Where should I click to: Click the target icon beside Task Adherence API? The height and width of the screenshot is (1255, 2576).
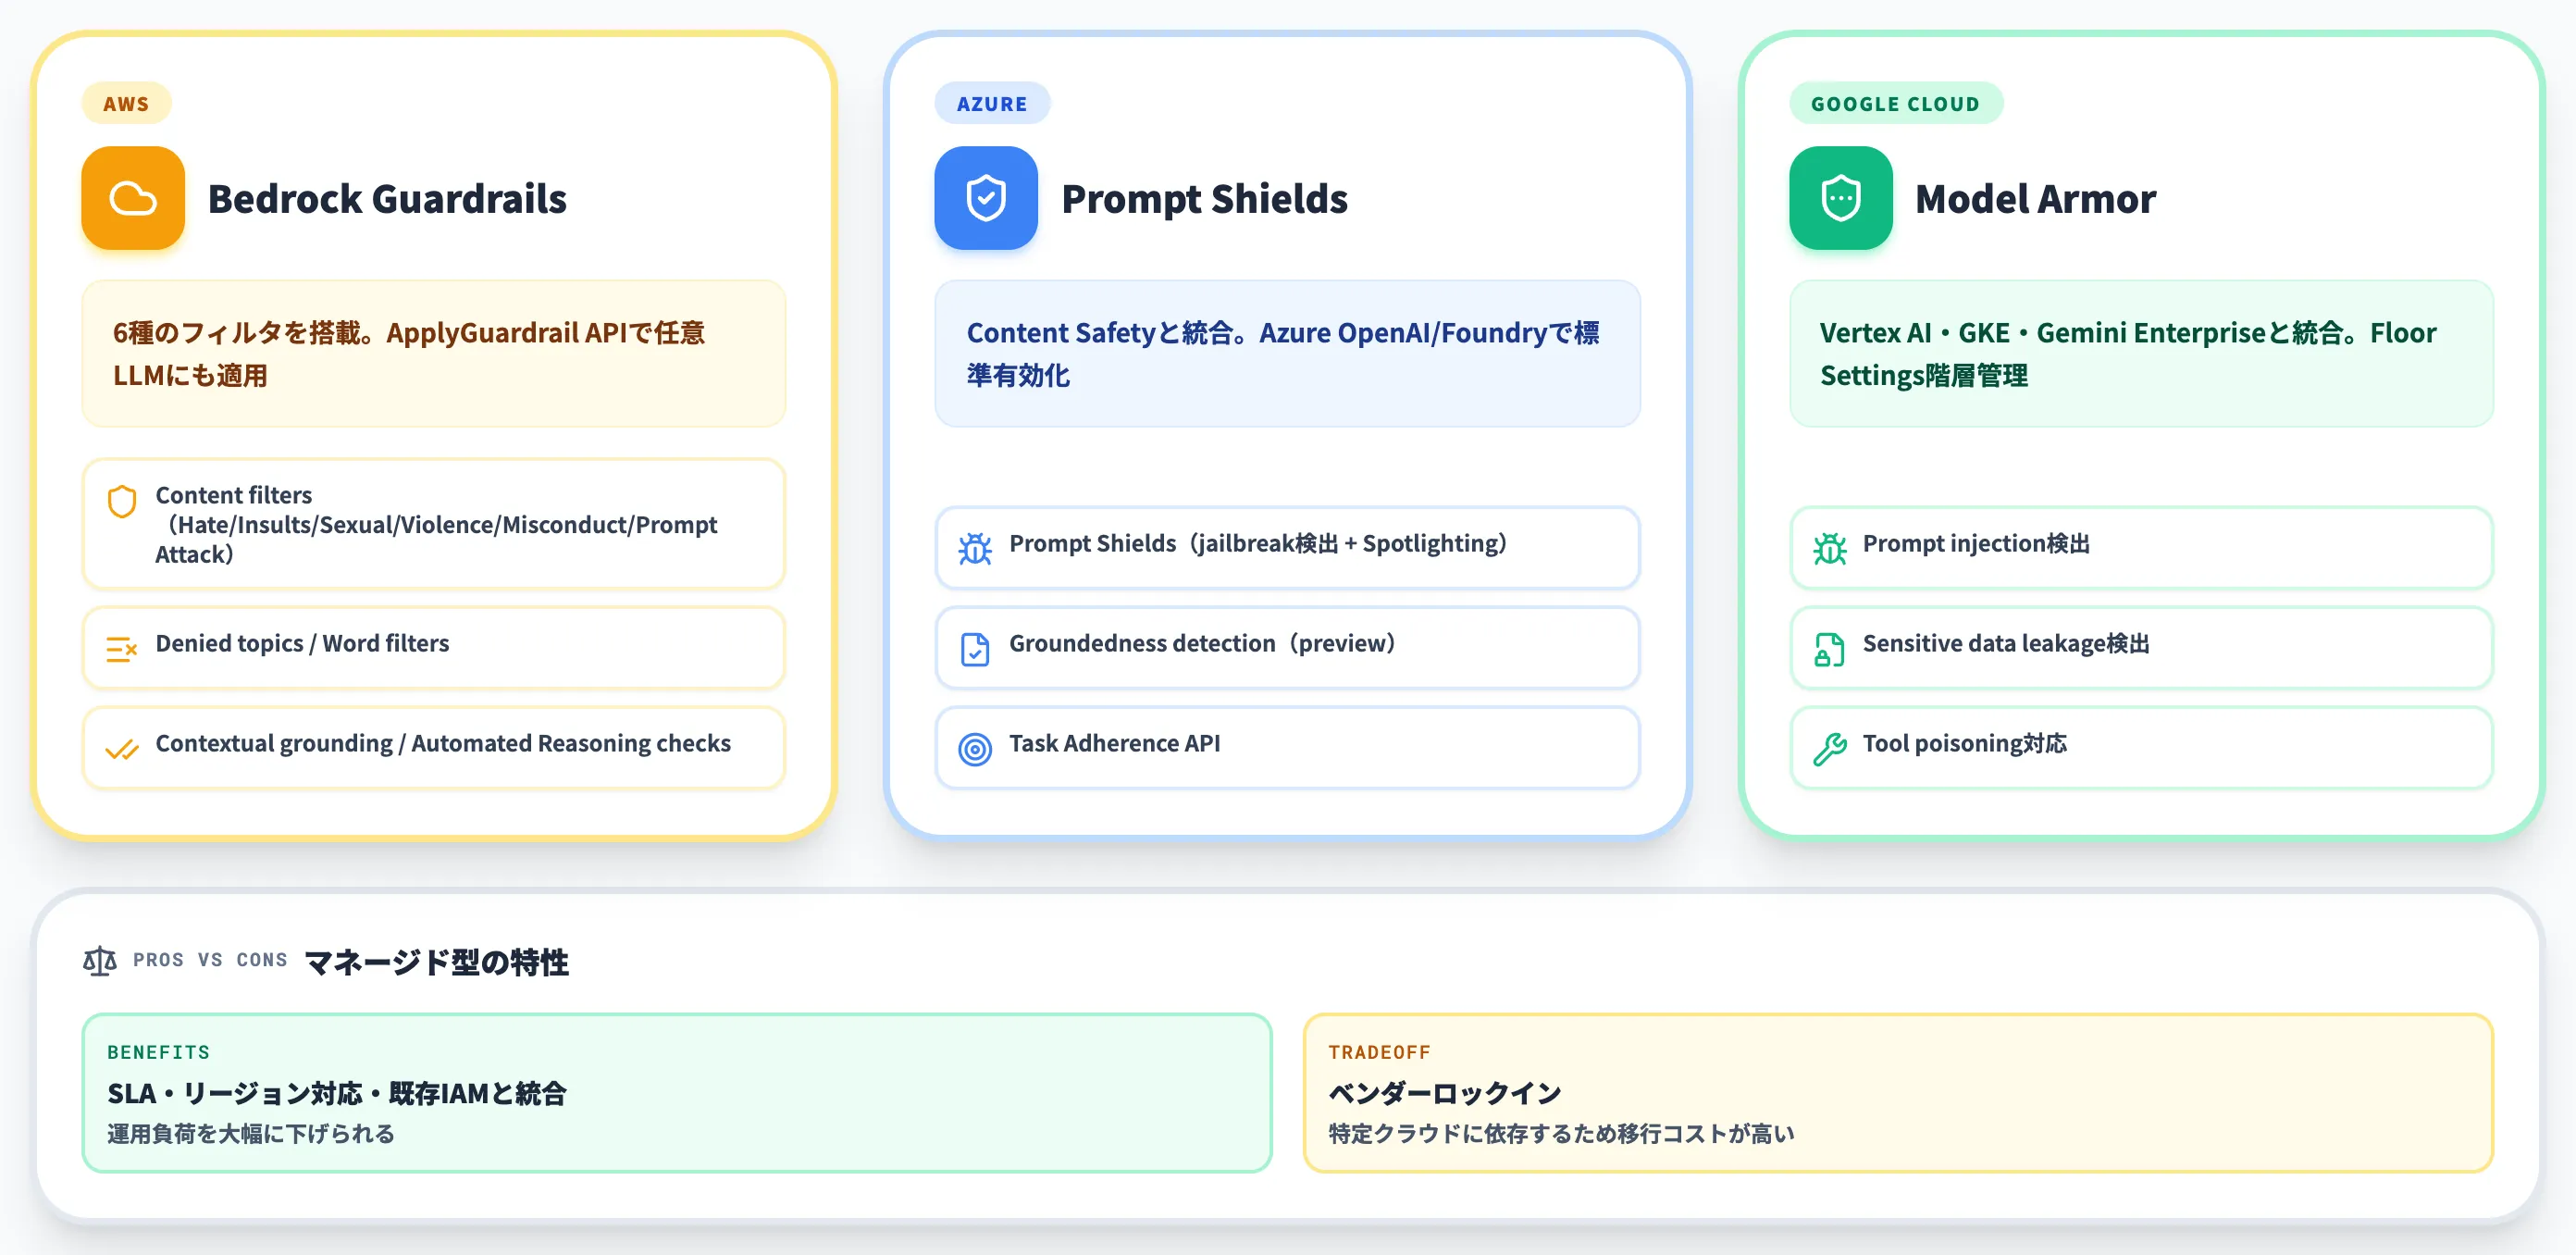(x=975, y=749)
